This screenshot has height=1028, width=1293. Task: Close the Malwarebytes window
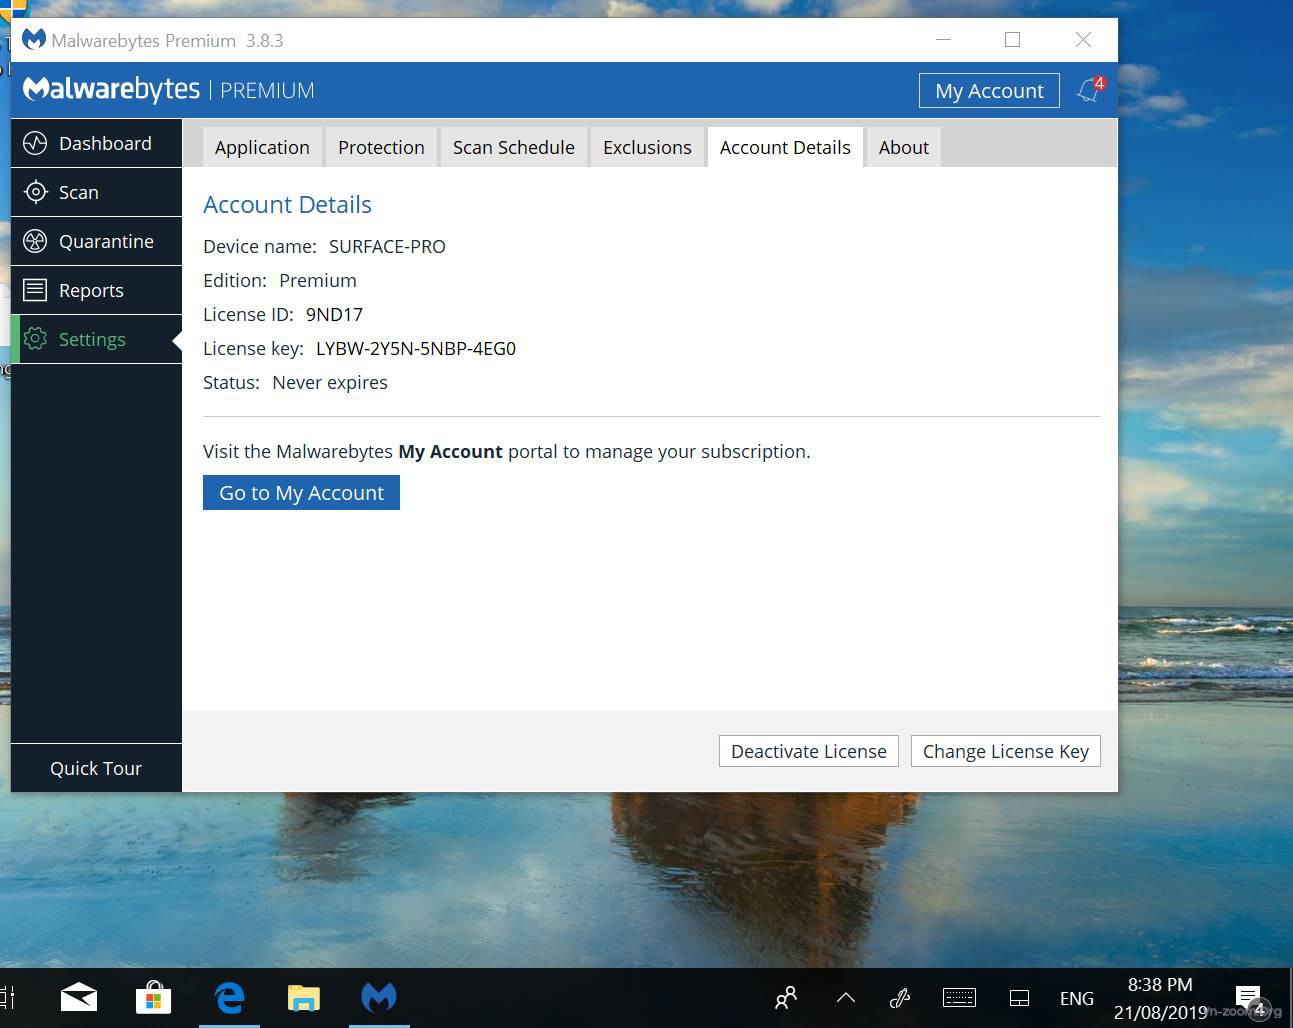(1083, 39)
